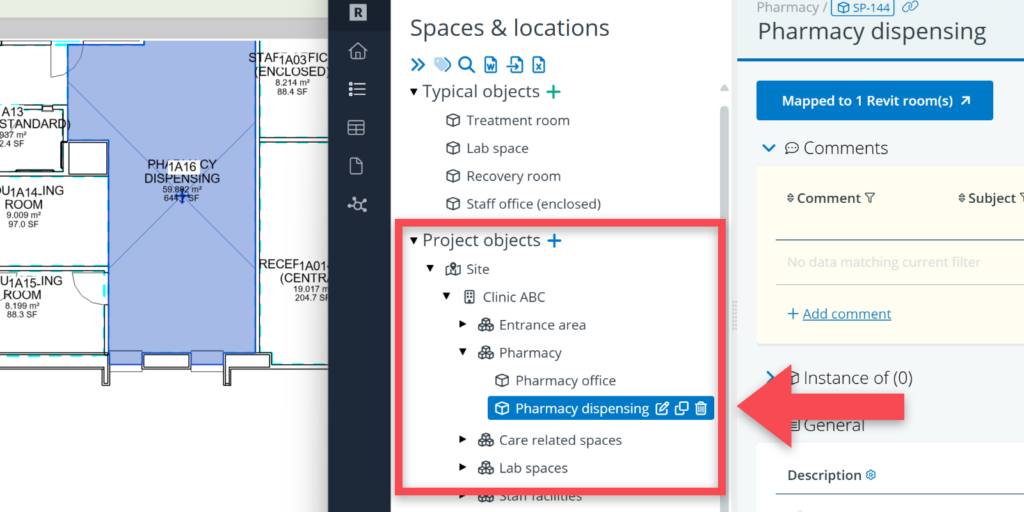Click the search magnifier icon
The image size is (1024, 512).
click(x=466, y=65)
